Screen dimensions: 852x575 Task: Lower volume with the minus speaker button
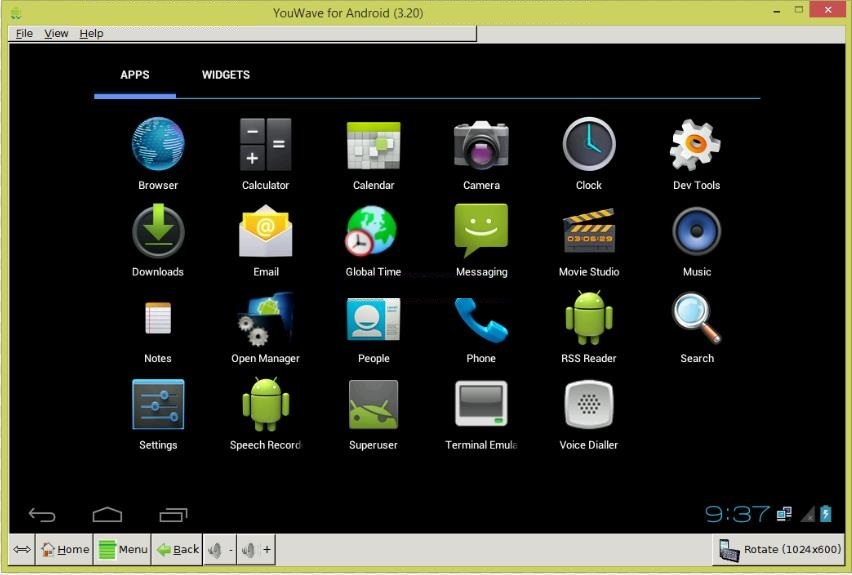click(x=220, y=549)
